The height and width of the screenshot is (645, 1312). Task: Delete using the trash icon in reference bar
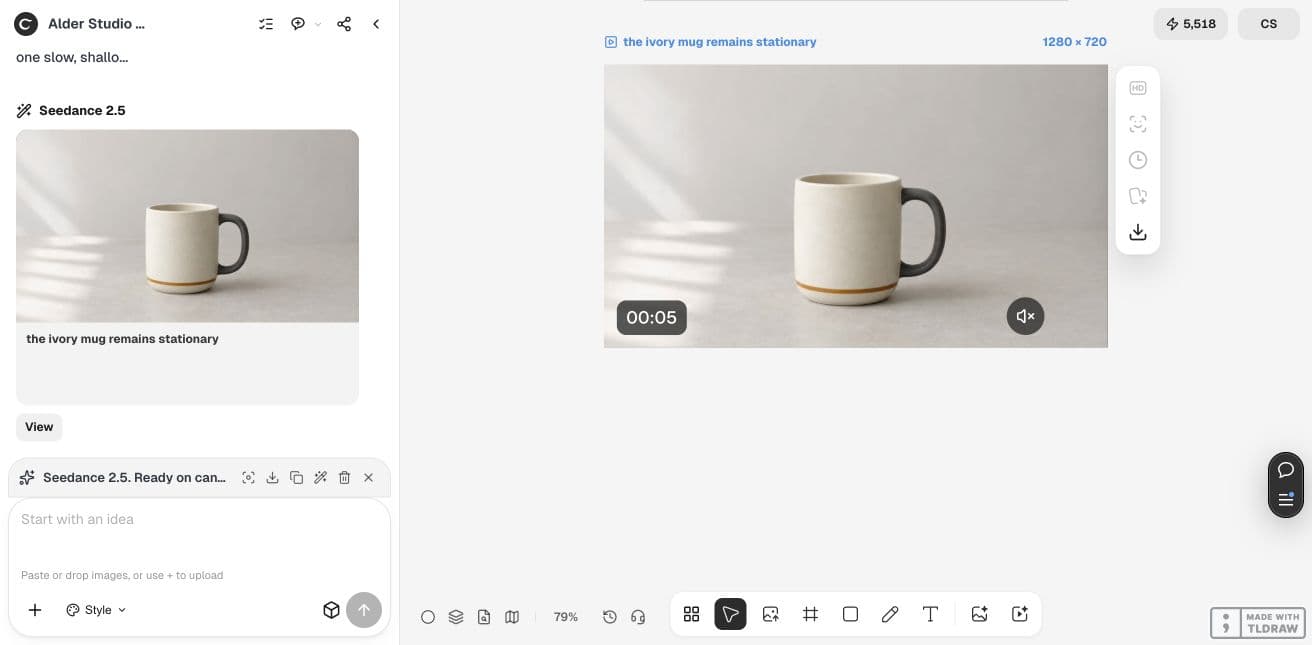[x=345, y=478]
